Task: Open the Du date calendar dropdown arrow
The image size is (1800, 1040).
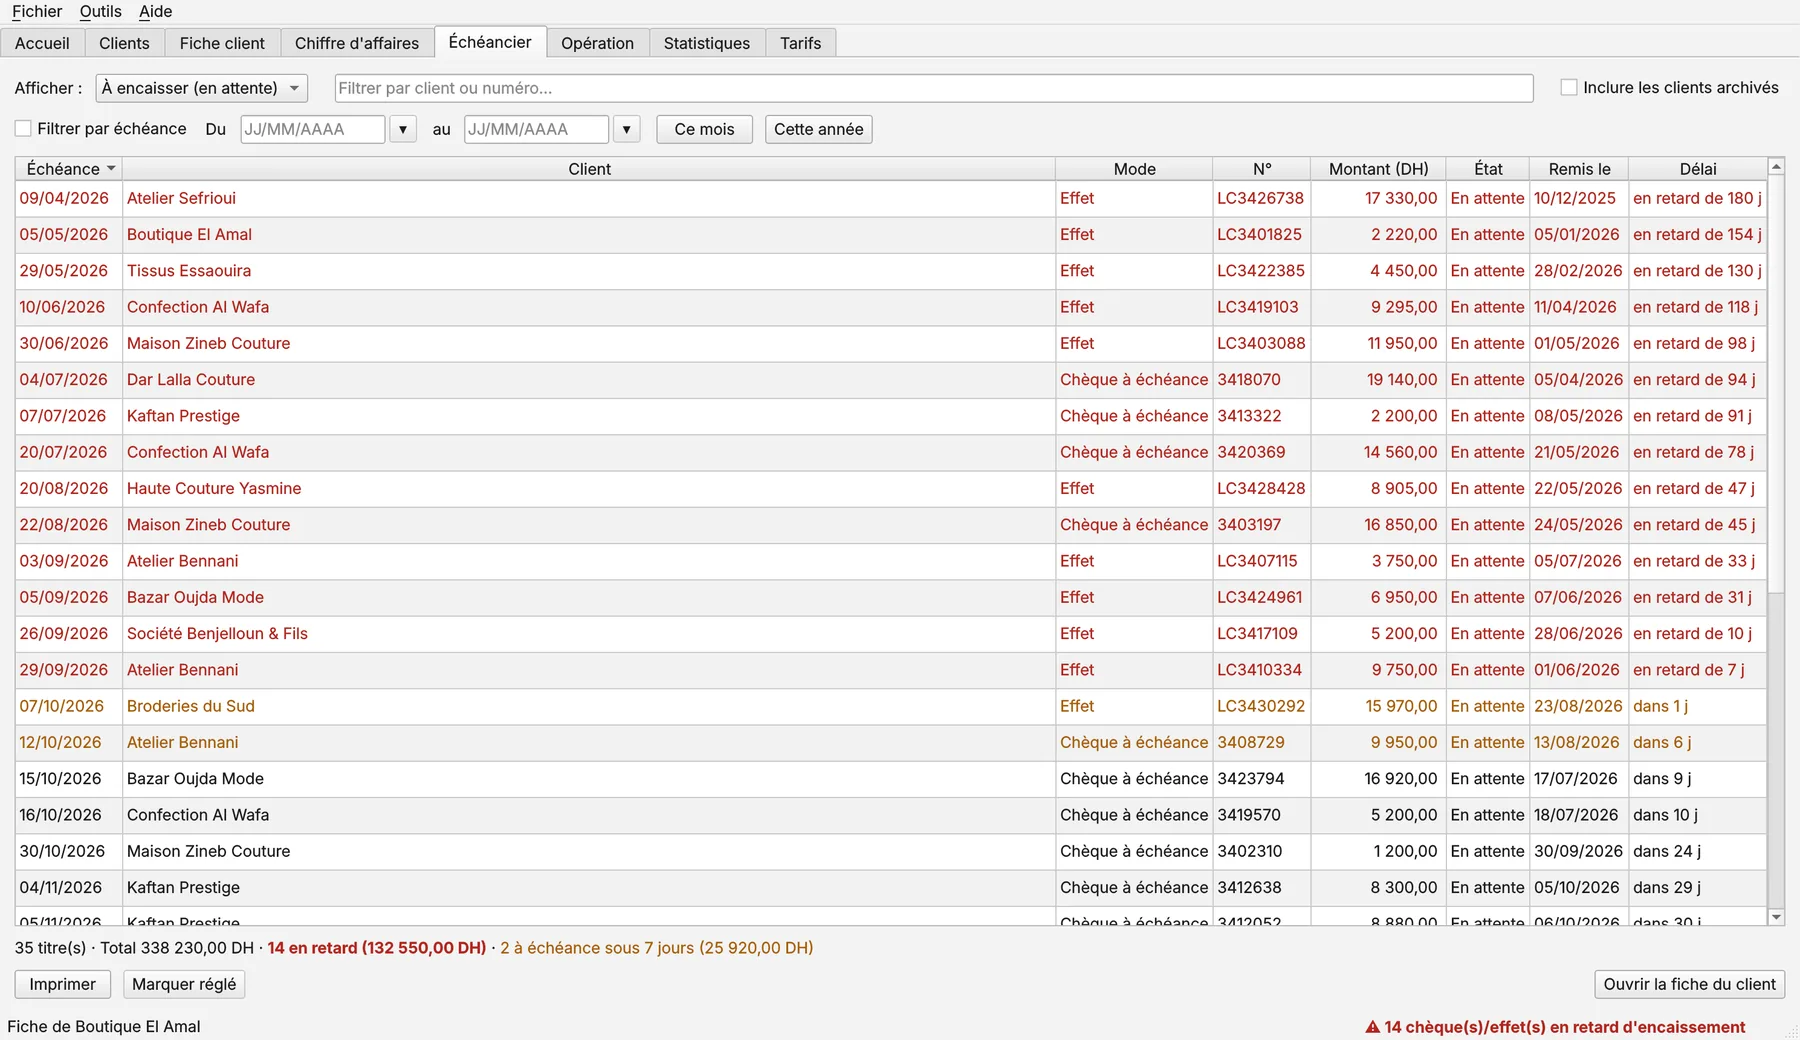Action: tap(402, 129)
